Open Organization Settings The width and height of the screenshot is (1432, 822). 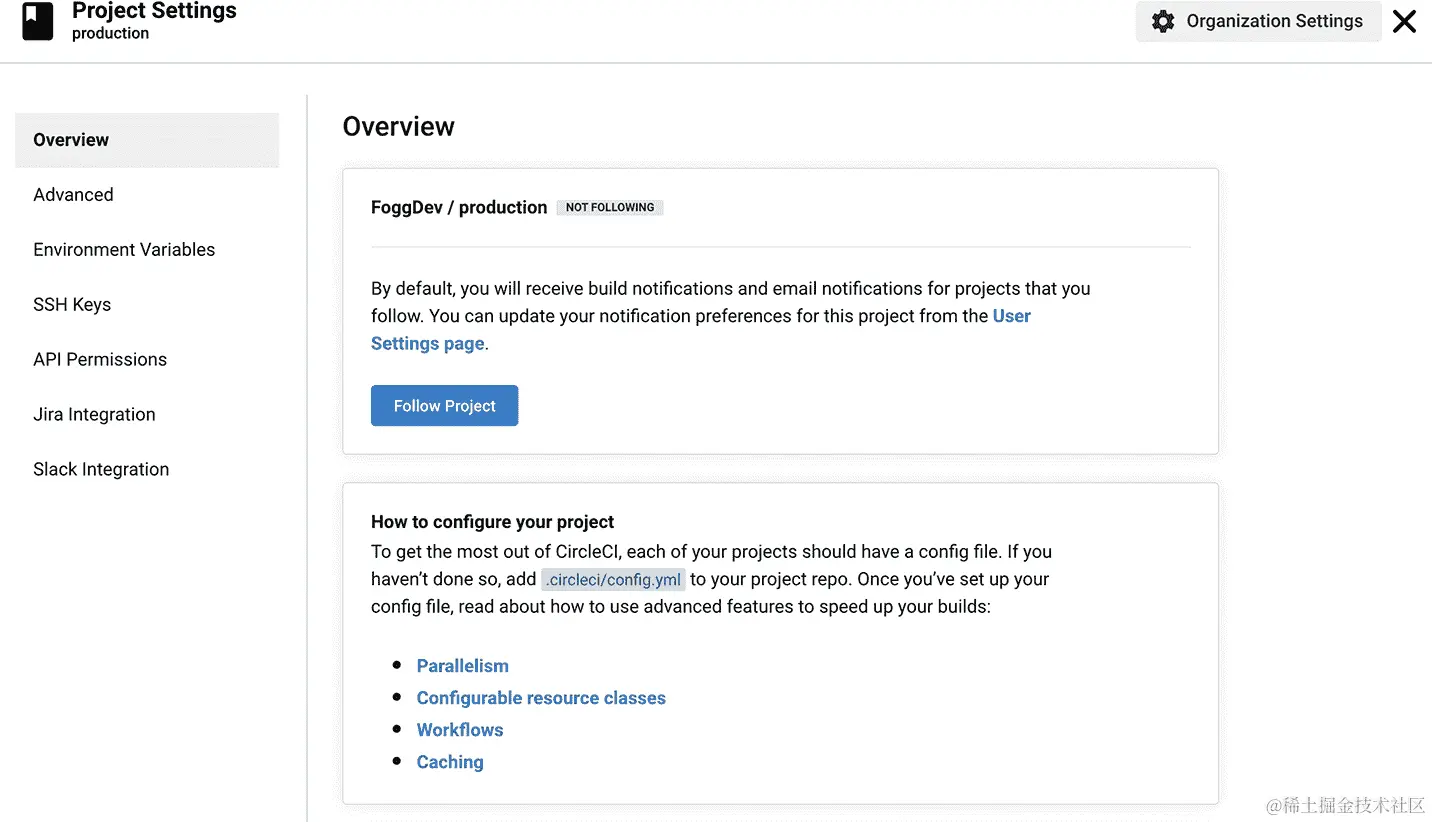[1258, 21]
